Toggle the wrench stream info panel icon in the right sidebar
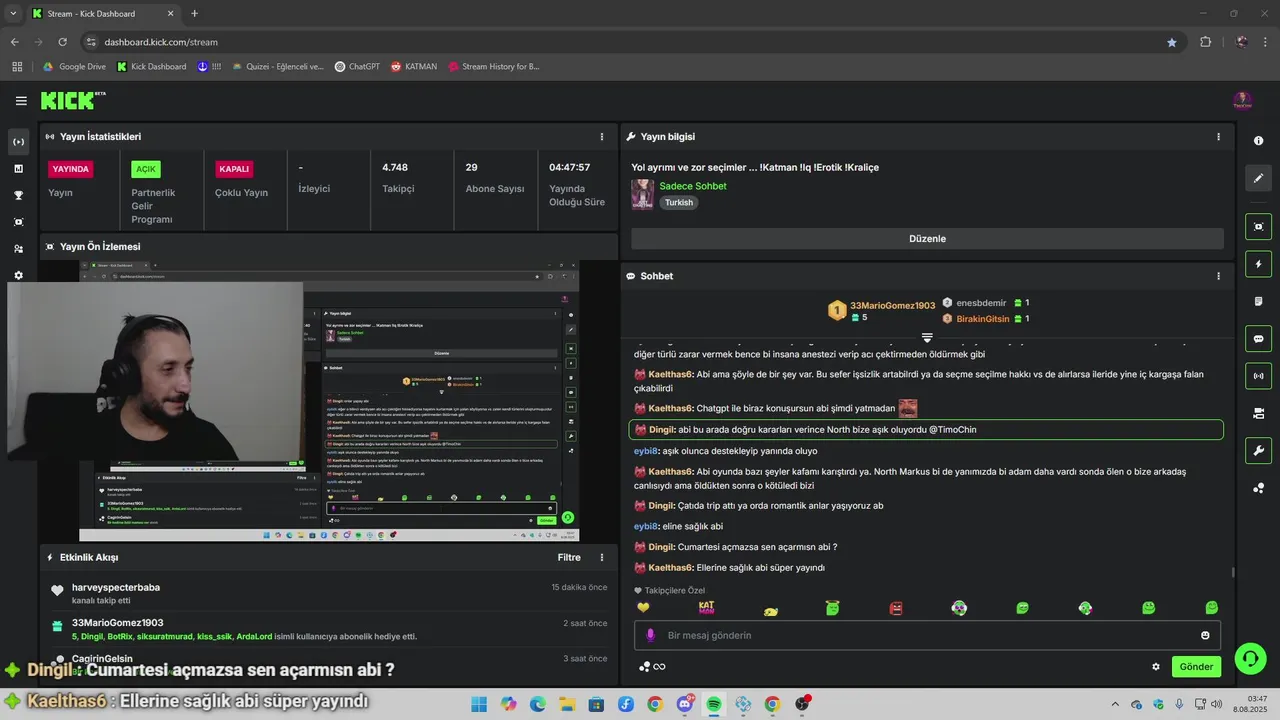Viewport: 1280px width, 720px height. coord(1258,450)
